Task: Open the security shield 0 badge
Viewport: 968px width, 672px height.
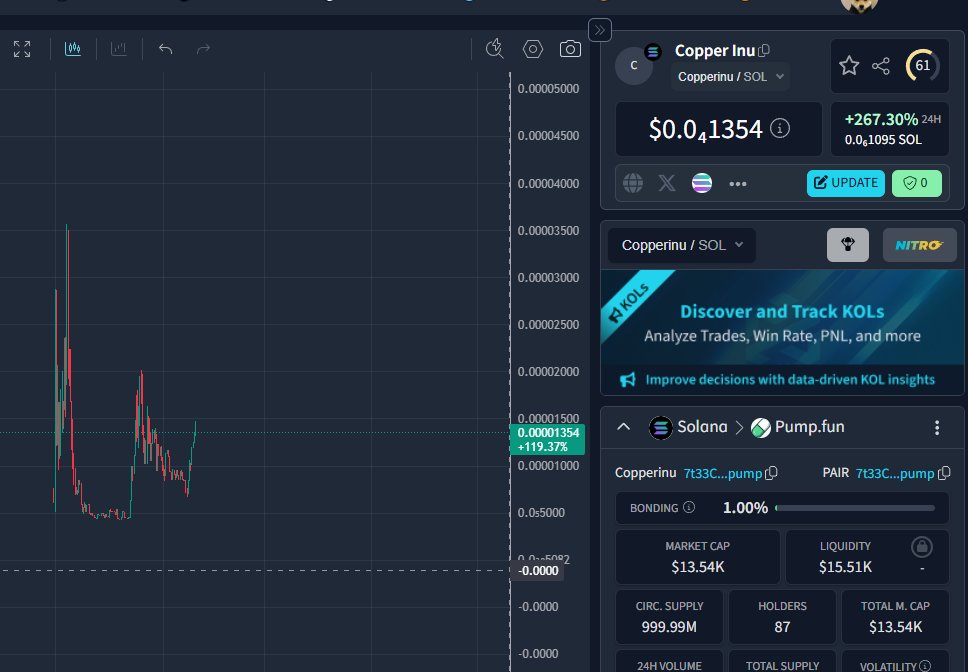Action: (x=916, y=183)
